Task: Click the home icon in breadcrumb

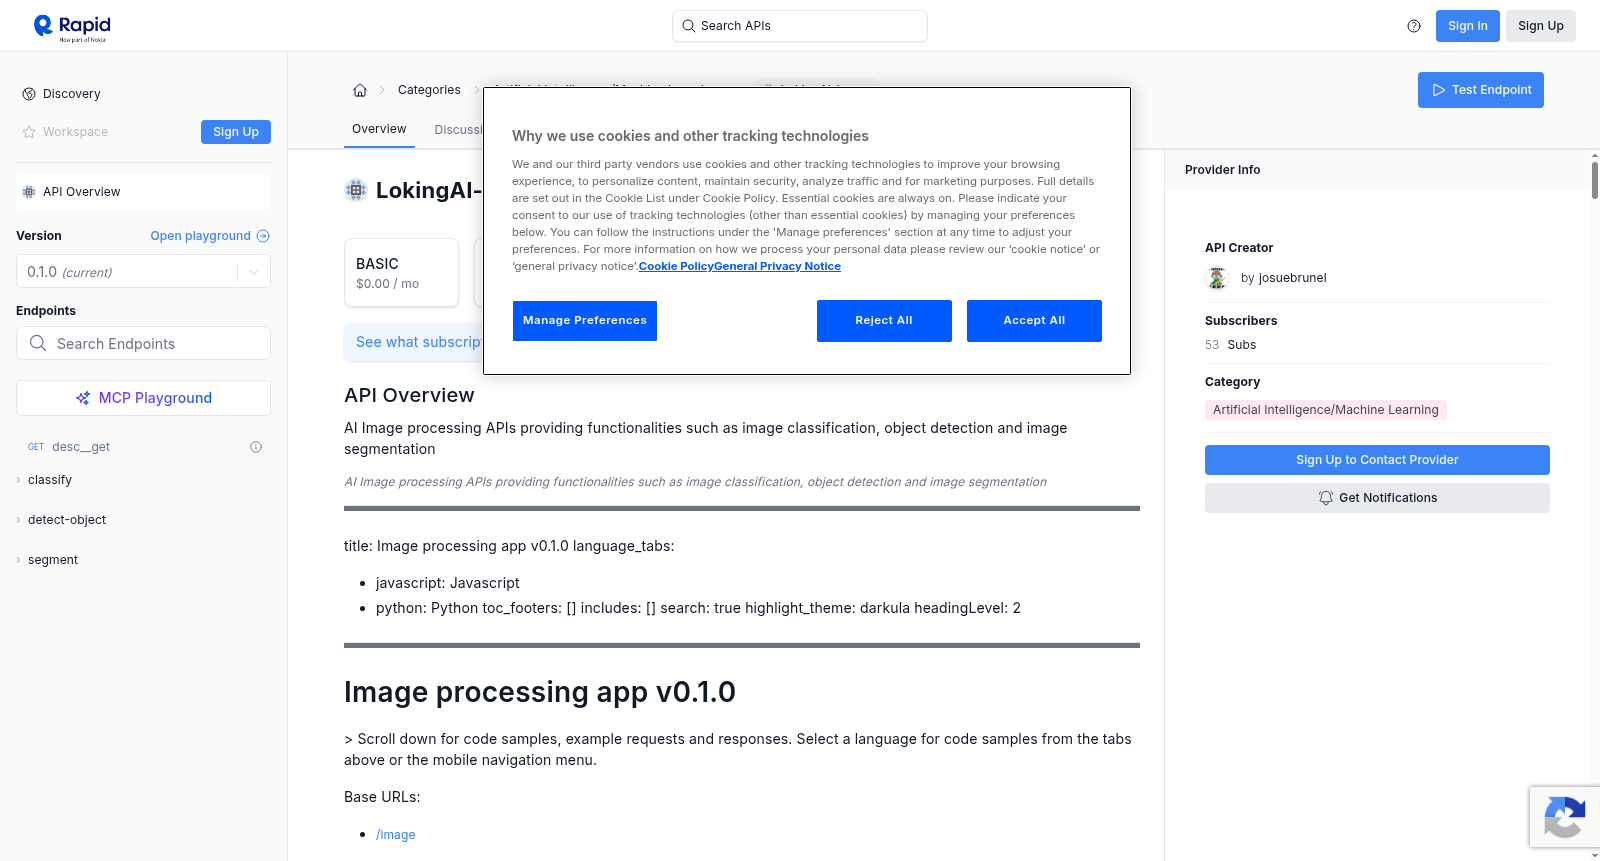Action: (x=360, y=90)
